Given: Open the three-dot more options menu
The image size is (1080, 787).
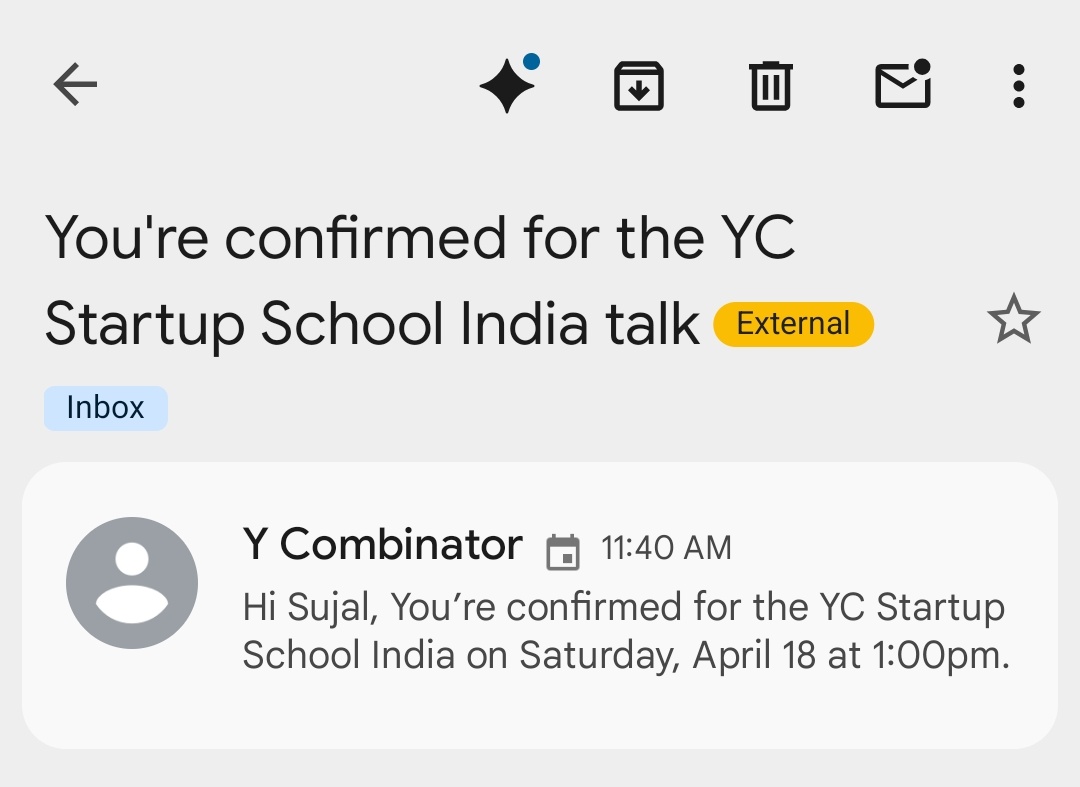Looking at the screenshot, I should point(1018,86).
